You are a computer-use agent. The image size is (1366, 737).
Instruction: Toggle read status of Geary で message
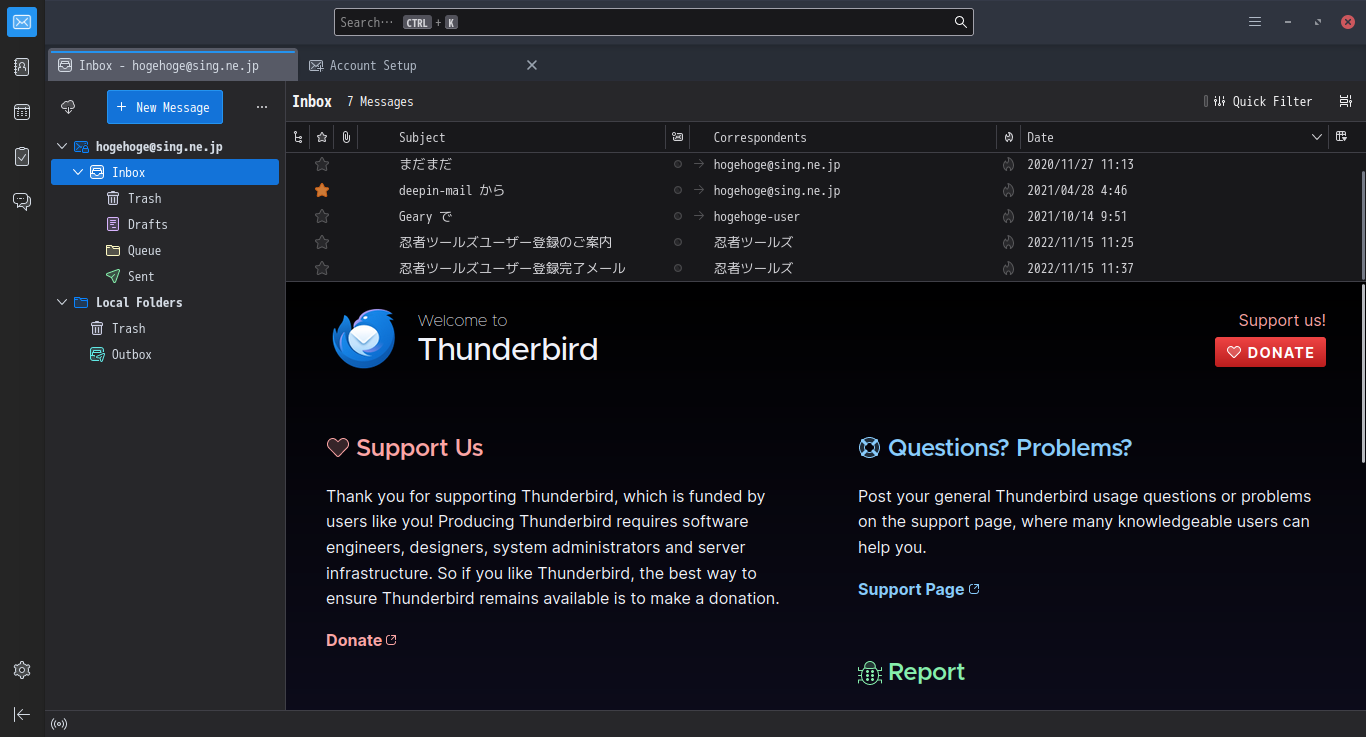(x=678, y=216)
